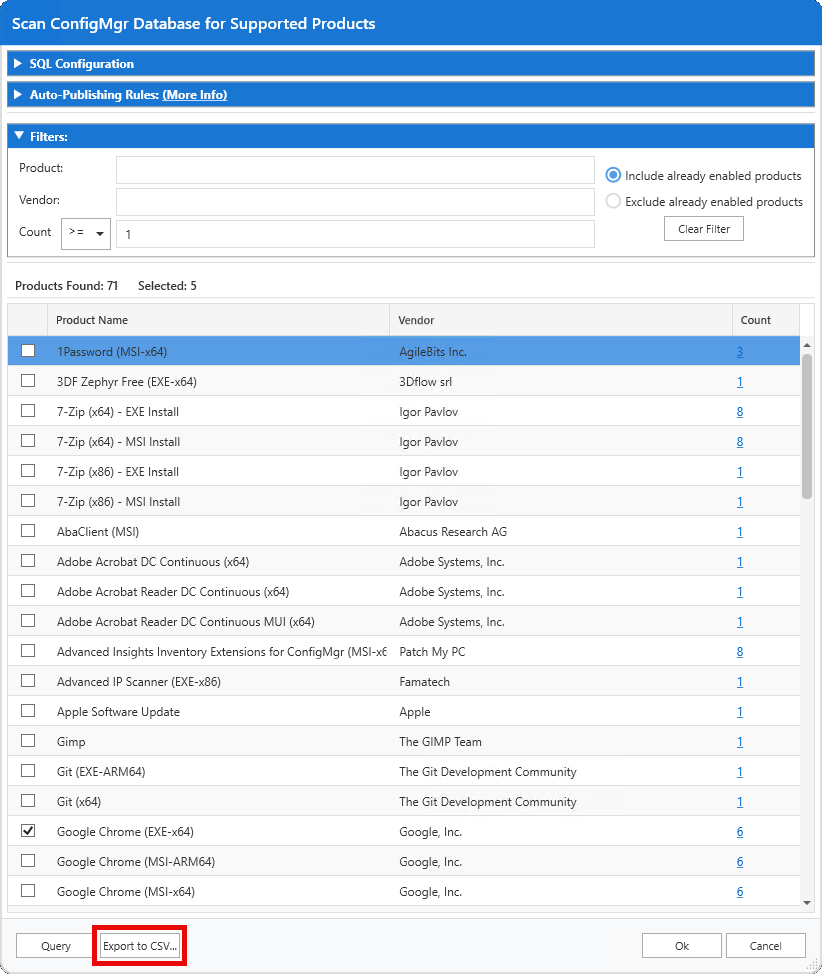This screenshot has width=822, height=974.
Task: Enable the 7-Zip (x64) - MSI Install product
Action: [28, 441]
